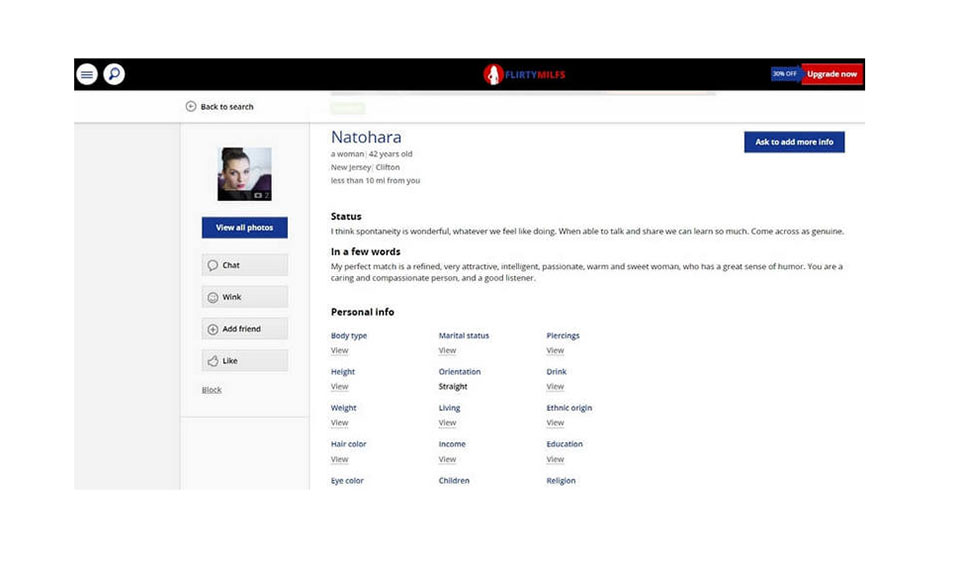This screenshot has height=561, width=960.
Task: Open the hamburger menu icon
Action: [87, 74]
